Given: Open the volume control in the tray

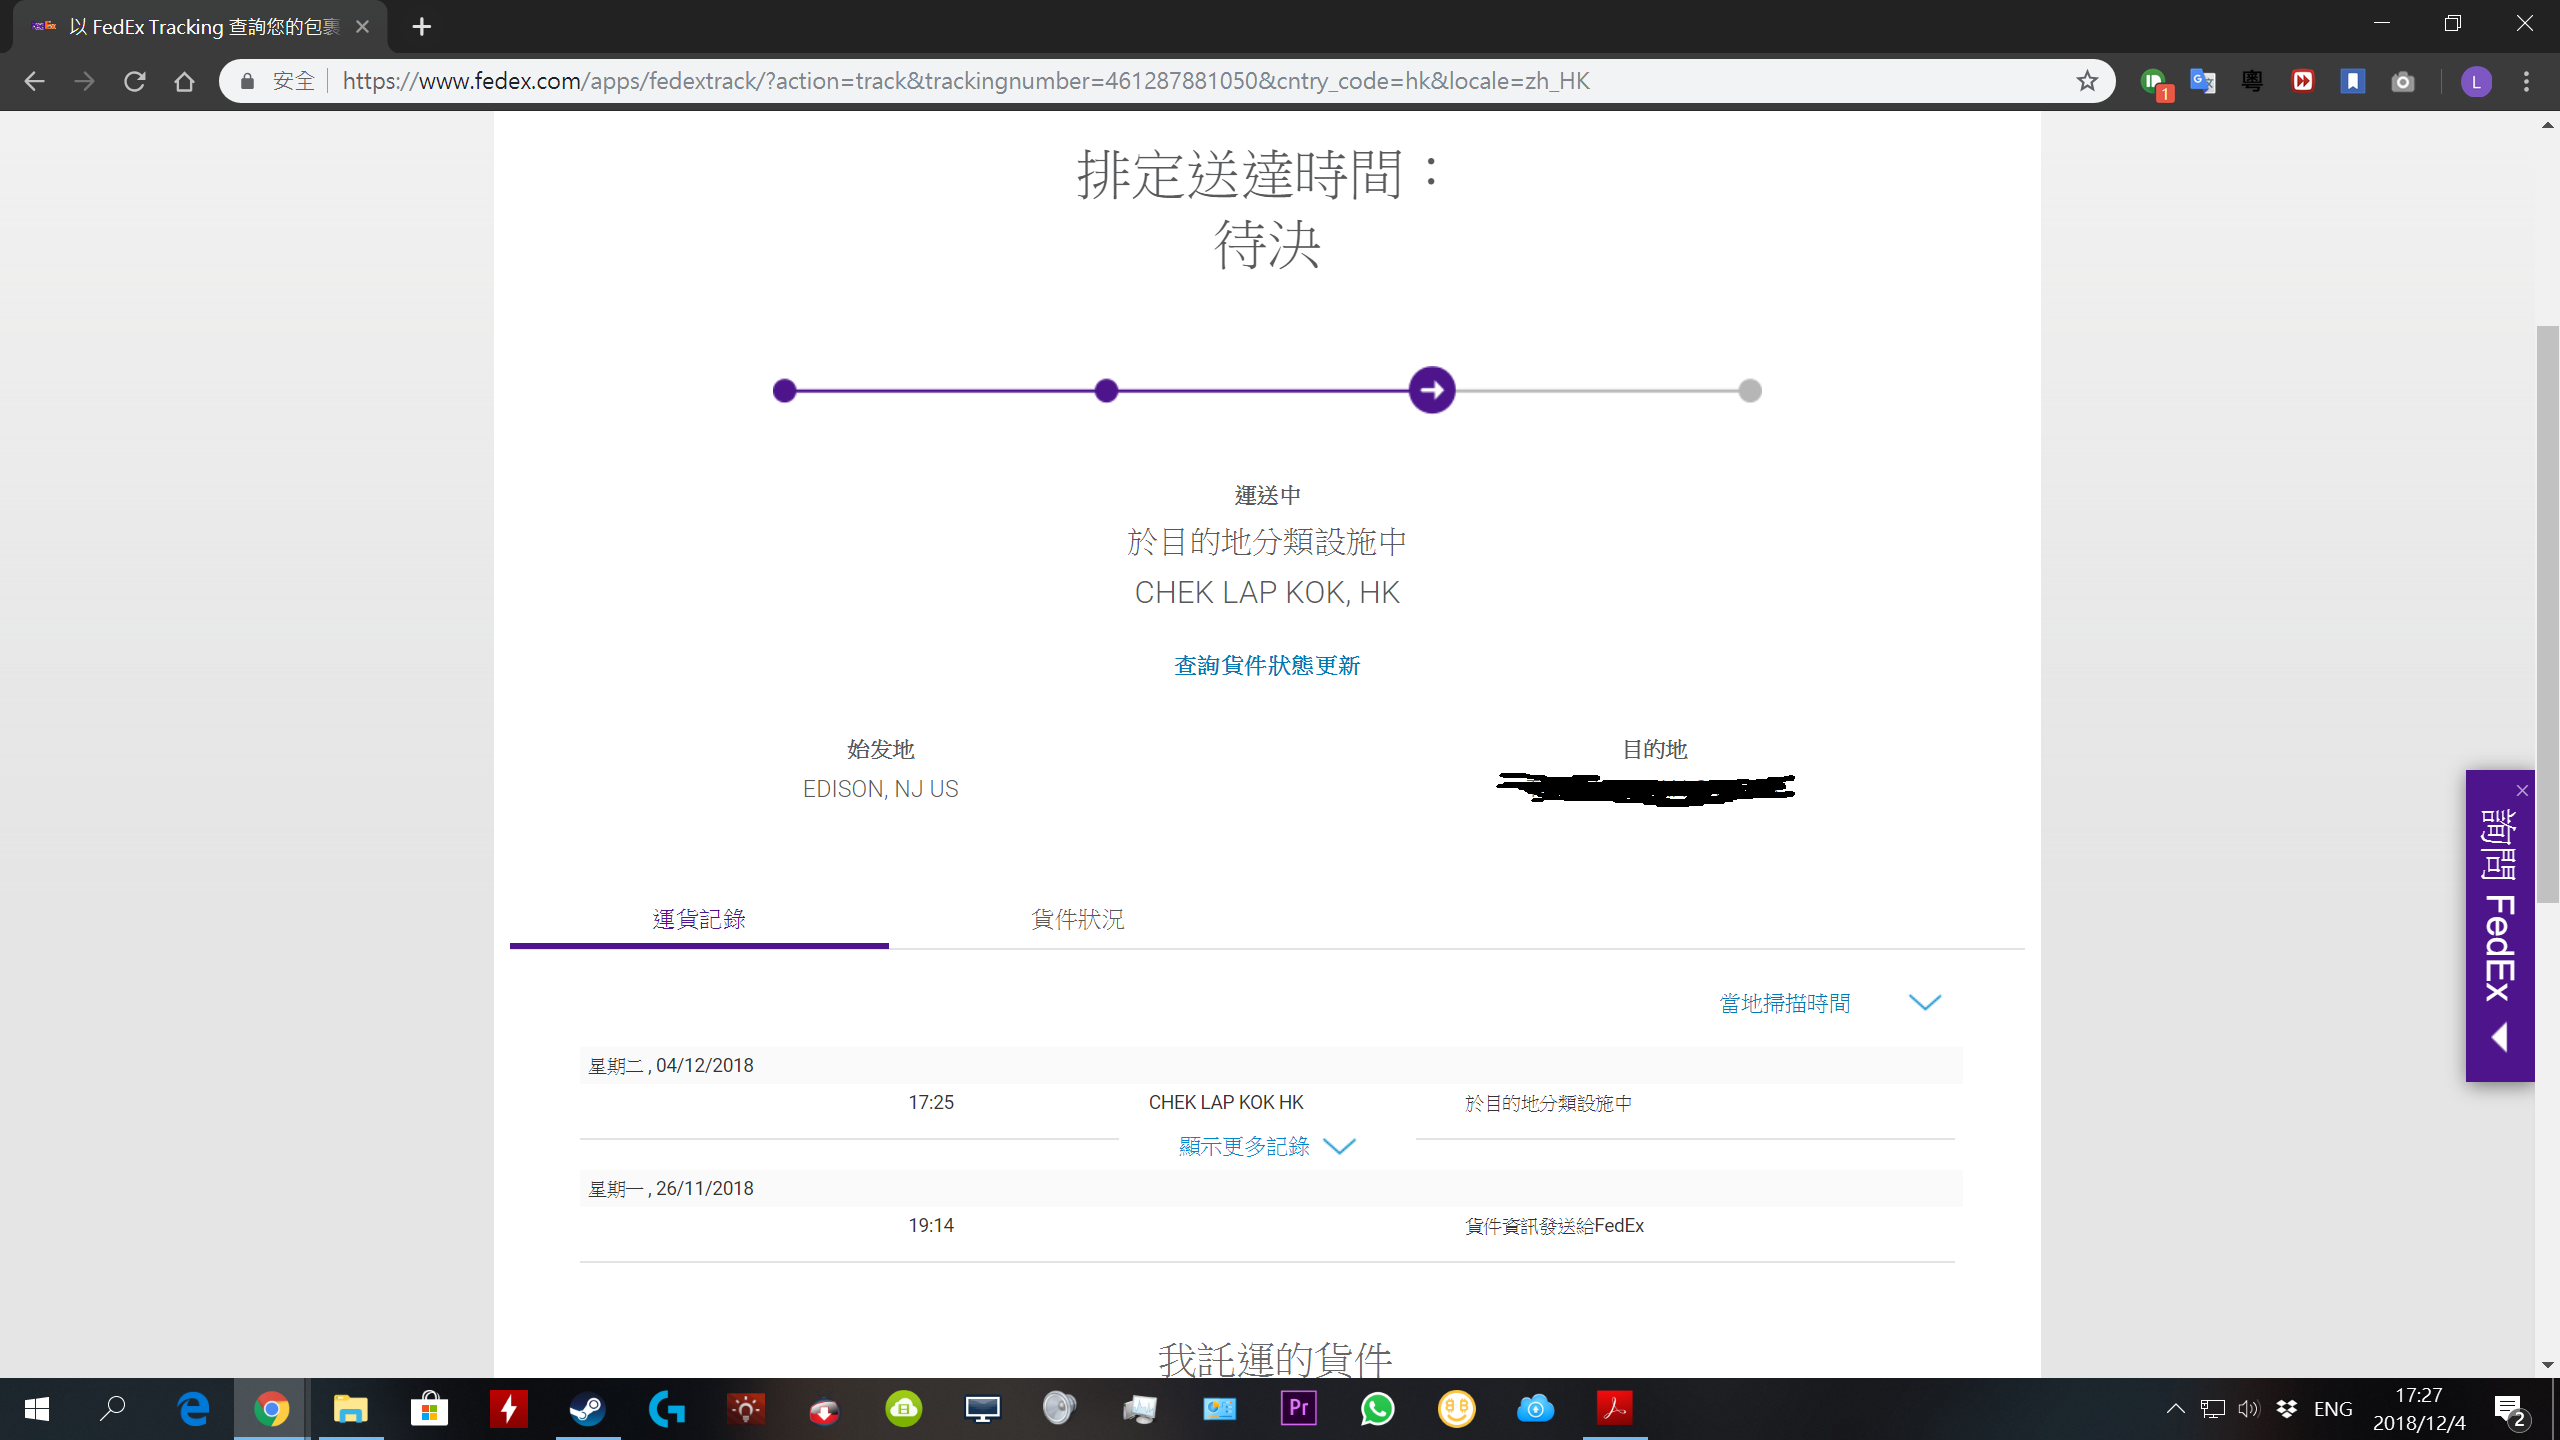Looking at the screenshot, I should (2249, 1409).
